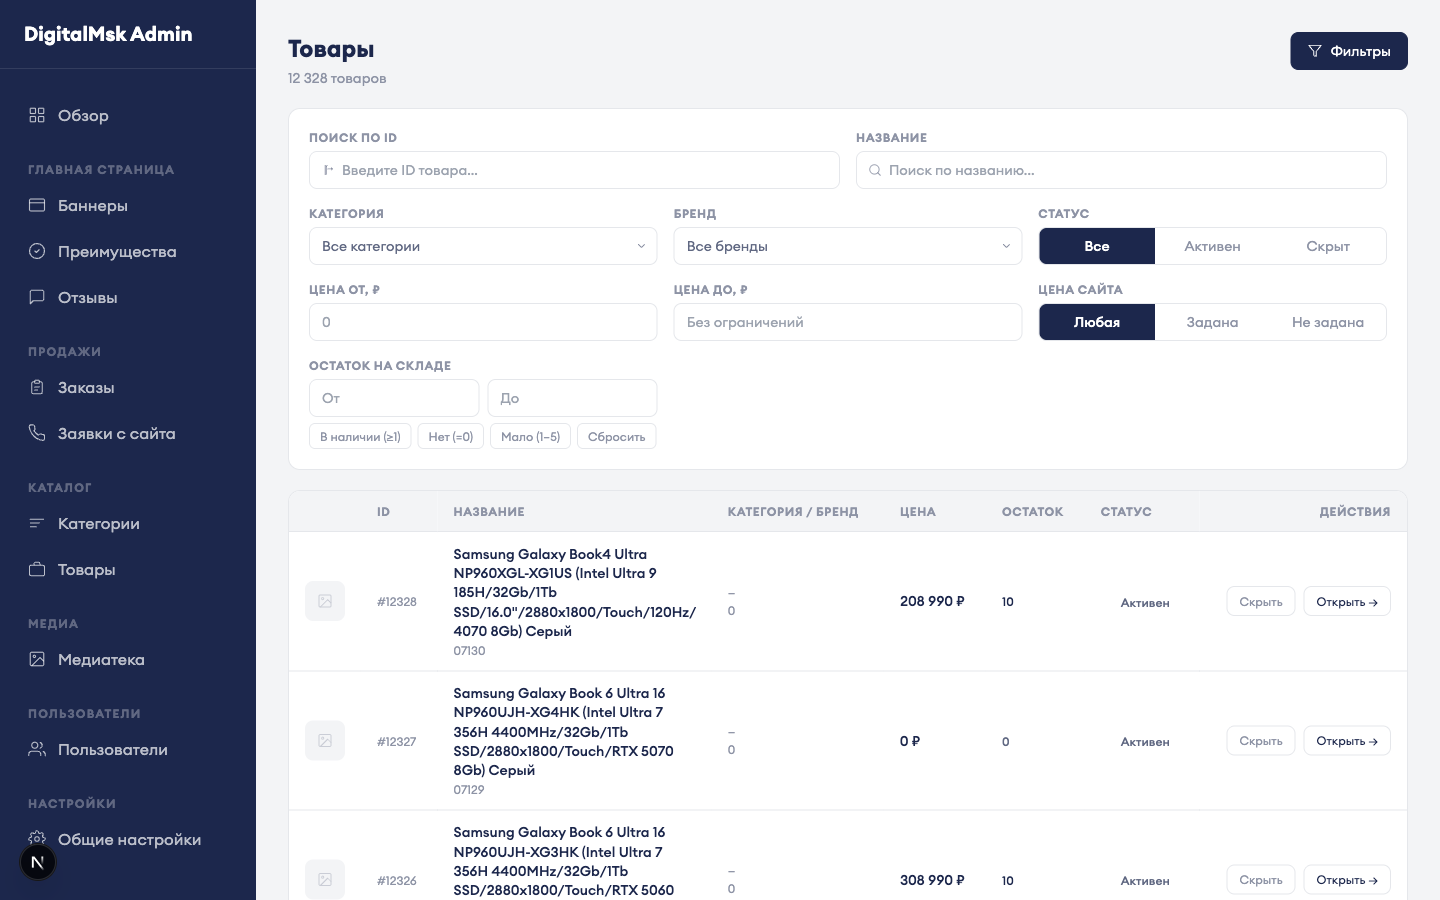Click the Медиатека image icon
Image resolution: width=1440 pixels, height=900 pixels.
tap(37, 659)
